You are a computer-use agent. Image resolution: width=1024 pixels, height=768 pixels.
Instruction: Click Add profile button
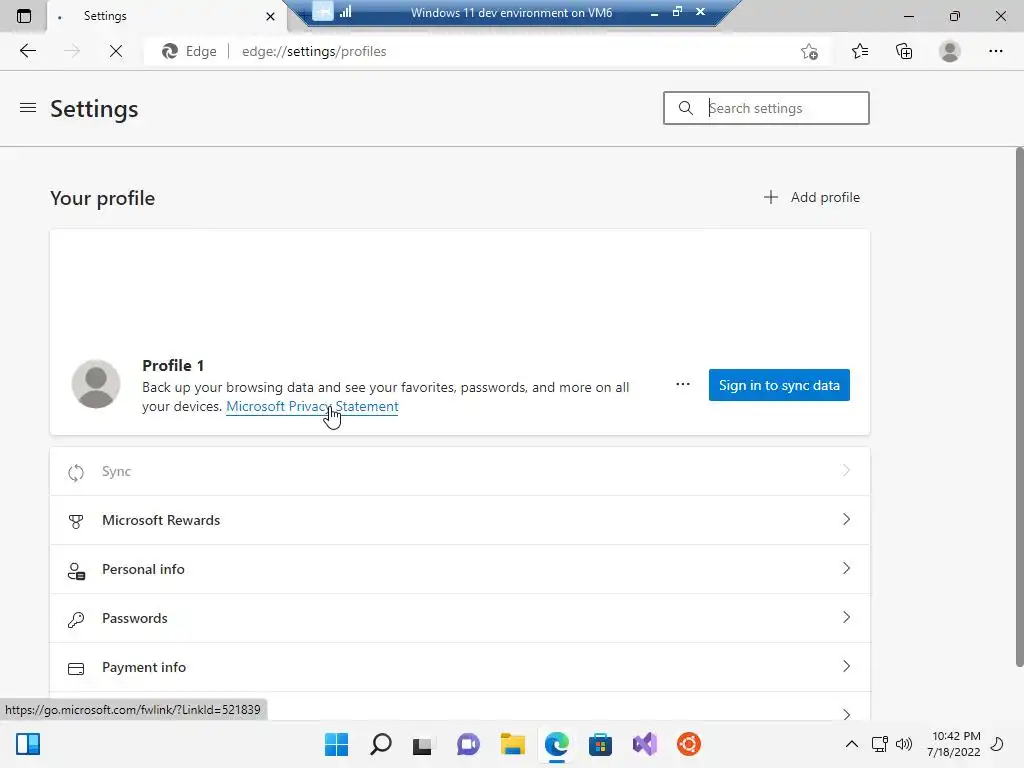tap(812, 197)
